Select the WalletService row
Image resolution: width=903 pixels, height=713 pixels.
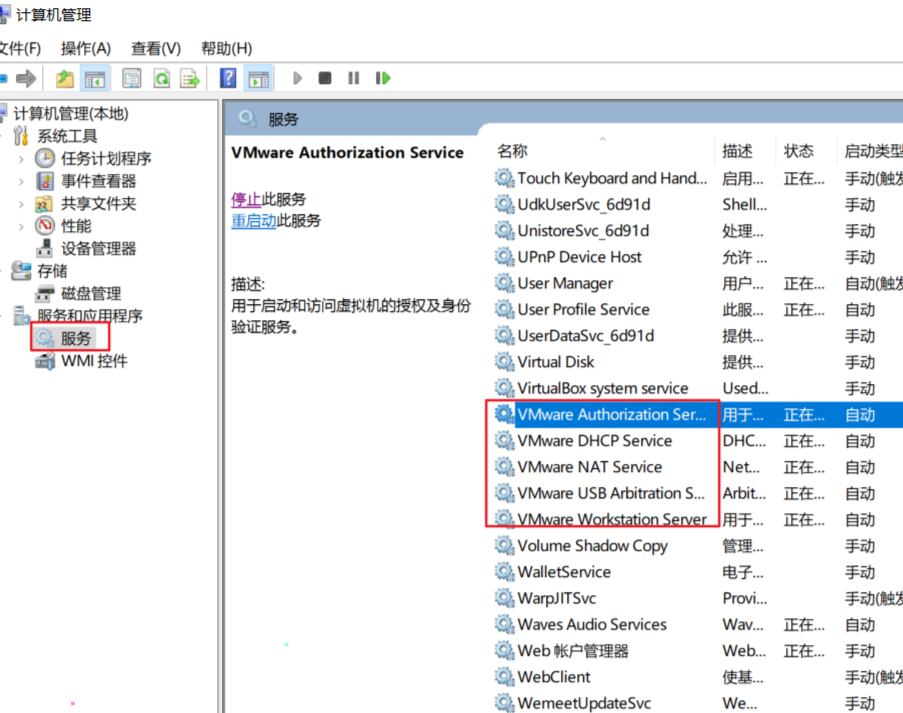(698, 572)
